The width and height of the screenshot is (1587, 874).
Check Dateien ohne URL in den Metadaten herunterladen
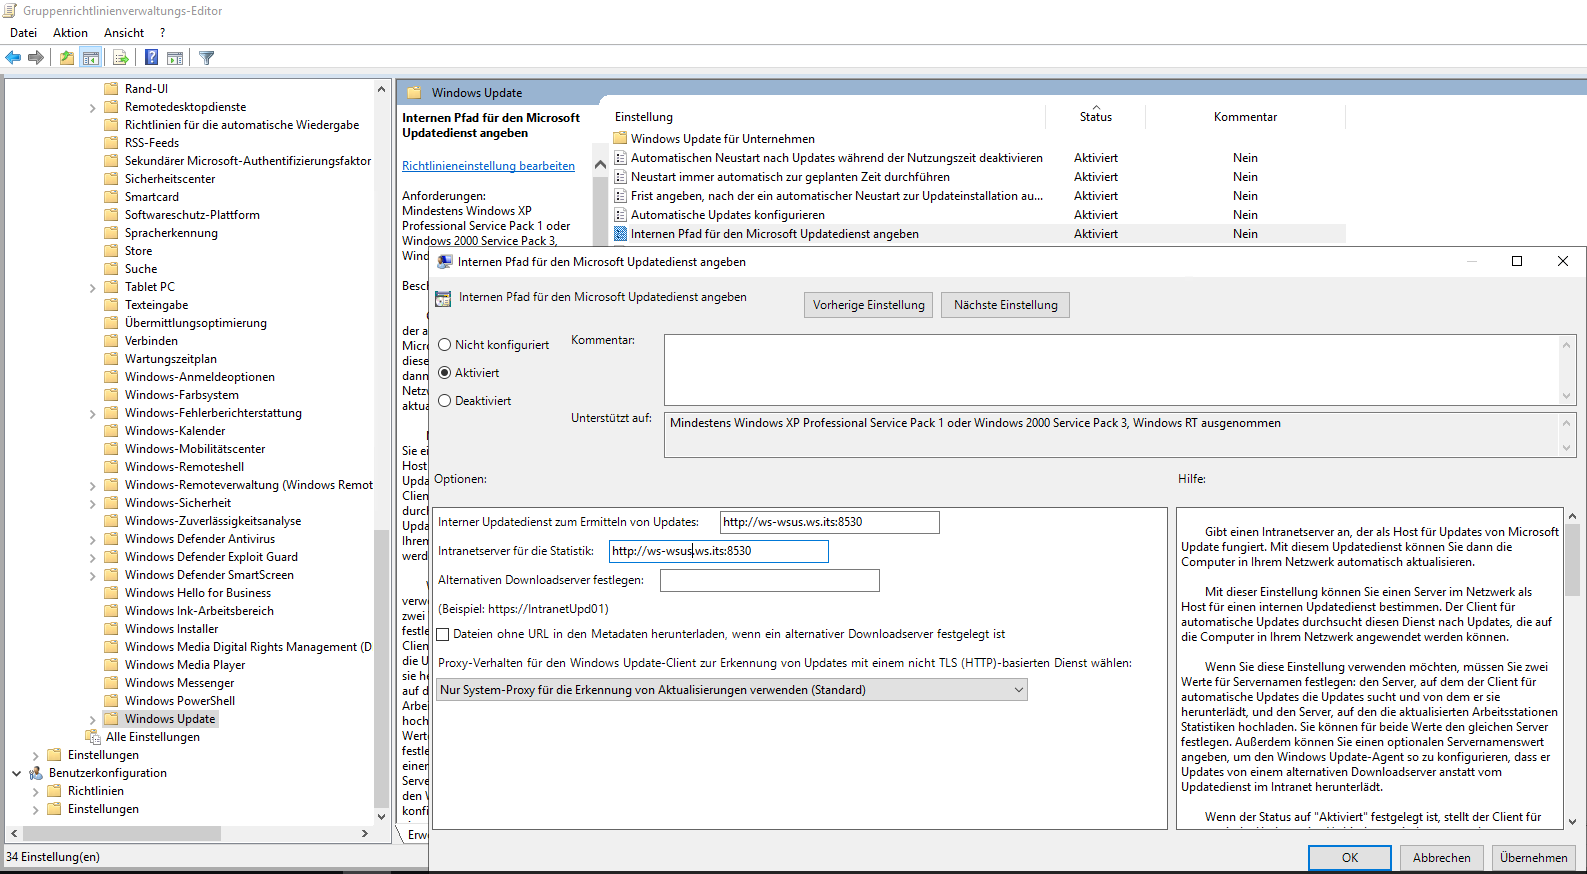[x=443, y=635]
